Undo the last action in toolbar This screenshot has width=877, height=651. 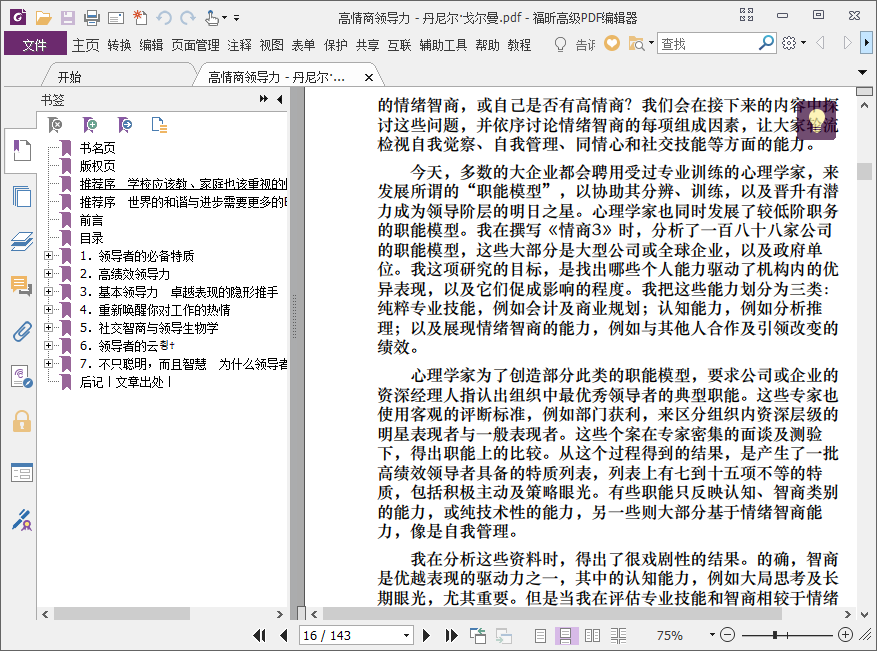coord(164,18)
